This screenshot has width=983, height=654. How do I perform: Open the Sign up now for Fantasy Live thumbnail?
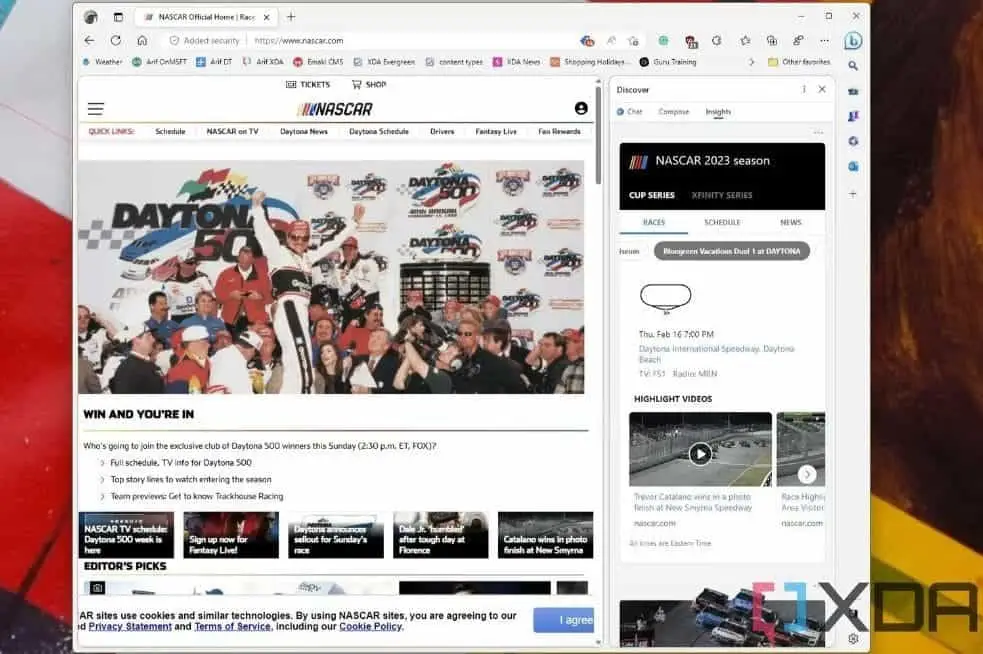point(231,535)
